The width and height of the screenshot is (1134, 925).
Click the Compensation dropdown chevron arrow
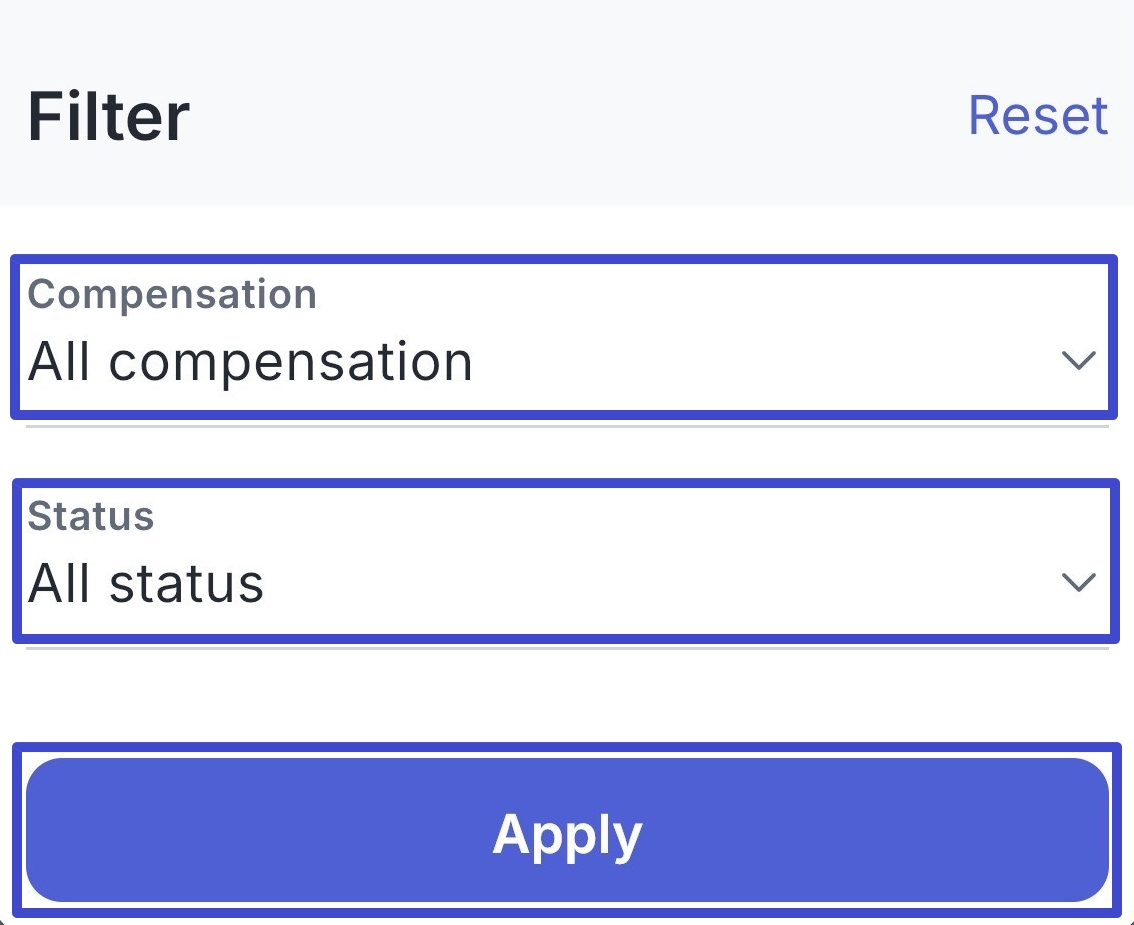click(1078, 361)
